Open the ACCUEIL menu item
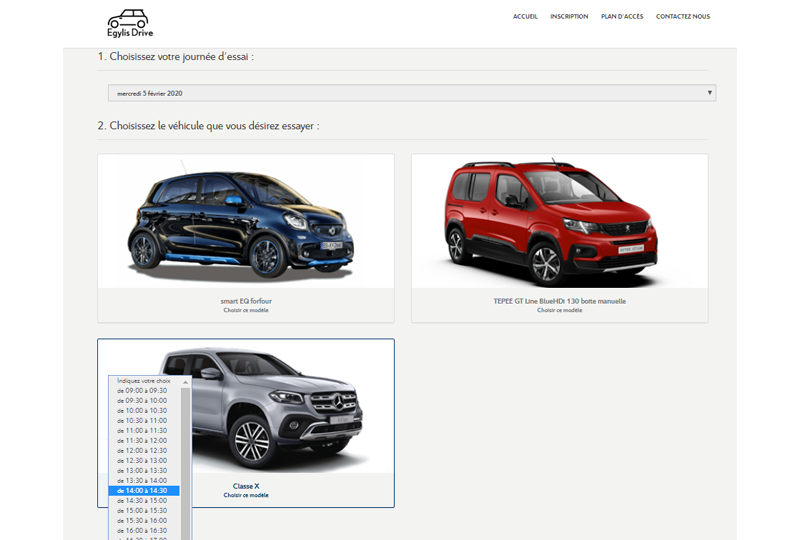The width and height of the screenshot is (810, 540). [525, 17]
